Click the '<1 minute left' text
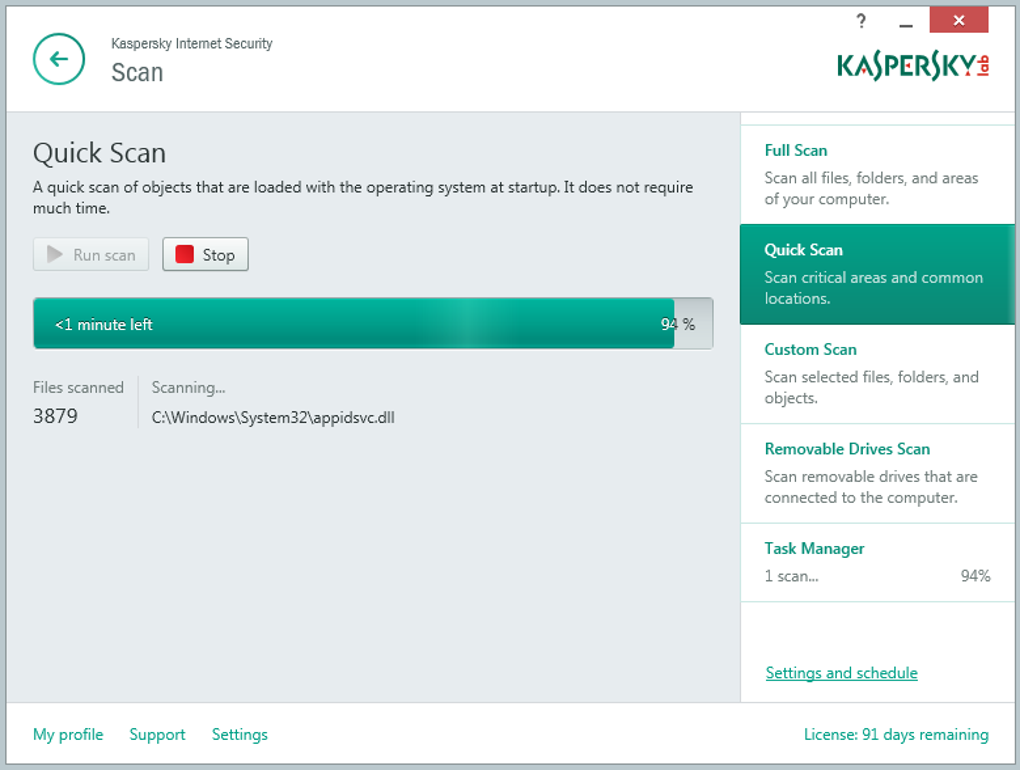 pos(104,325)
